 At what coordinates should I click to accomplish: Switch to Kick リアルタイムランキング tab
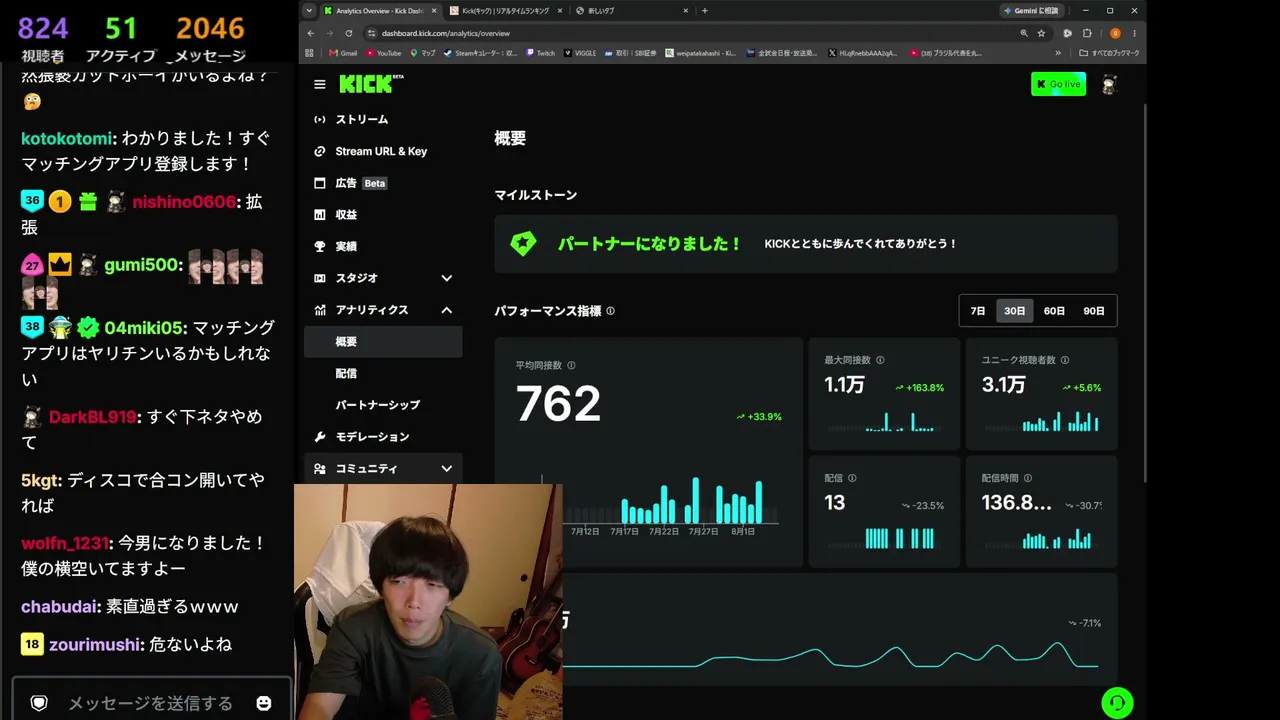(506, 10)
